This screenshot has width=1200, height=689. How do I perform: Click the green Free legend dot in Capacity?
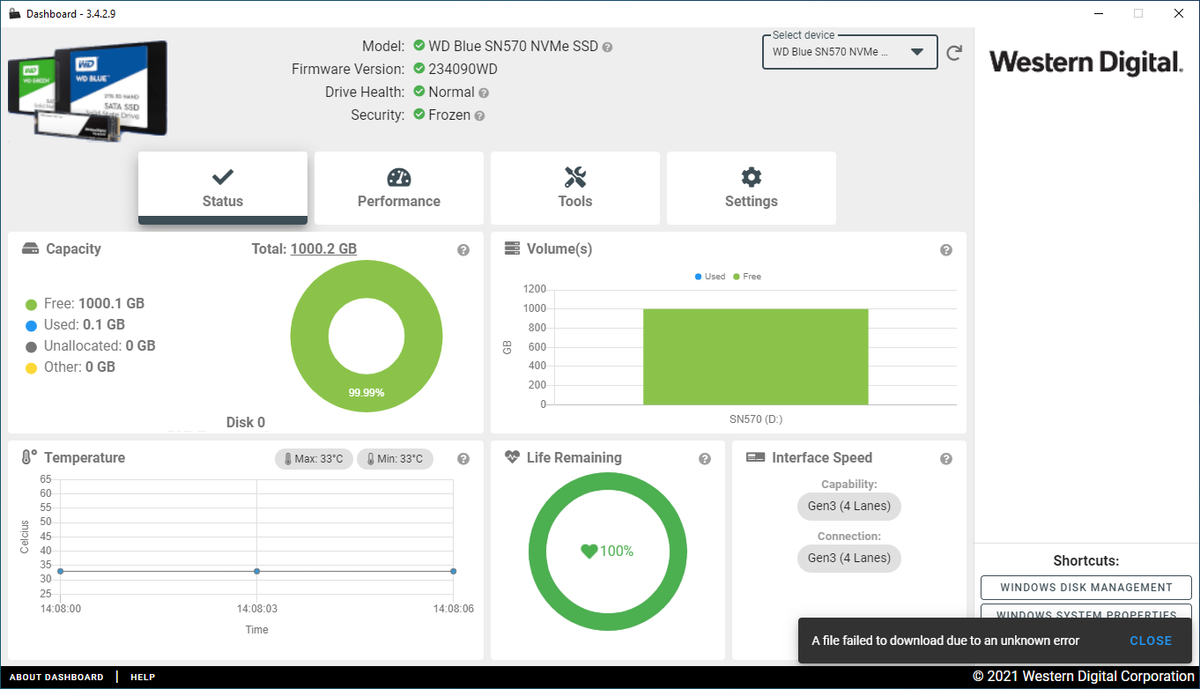(31, 304)
